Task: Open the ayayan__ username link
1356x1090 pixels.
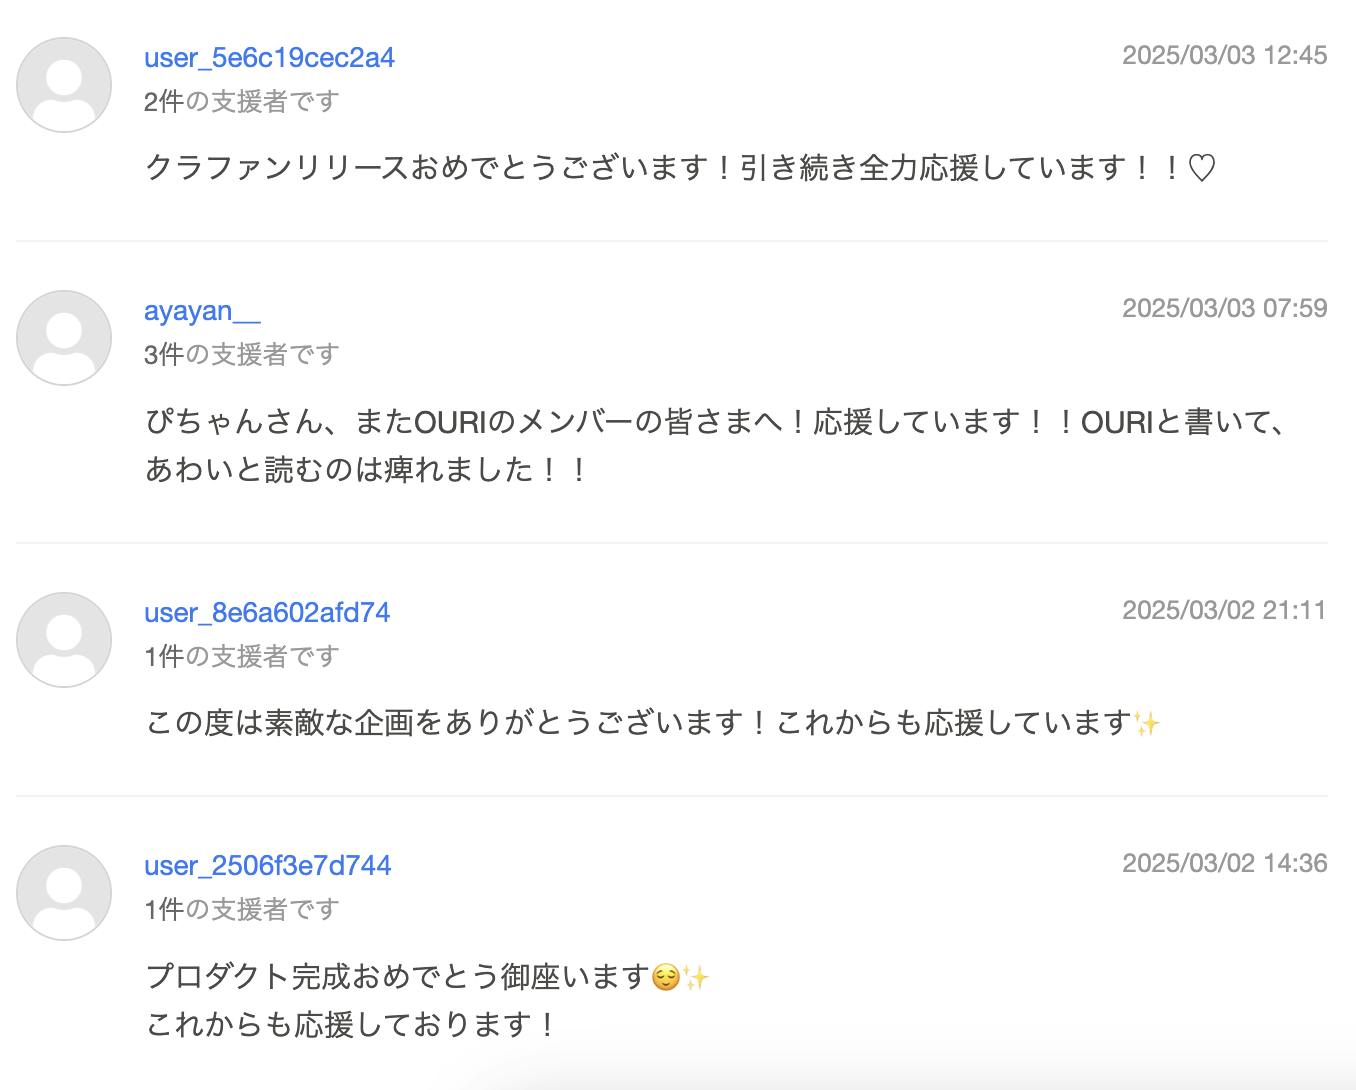Action: click(x=202, y=311)
